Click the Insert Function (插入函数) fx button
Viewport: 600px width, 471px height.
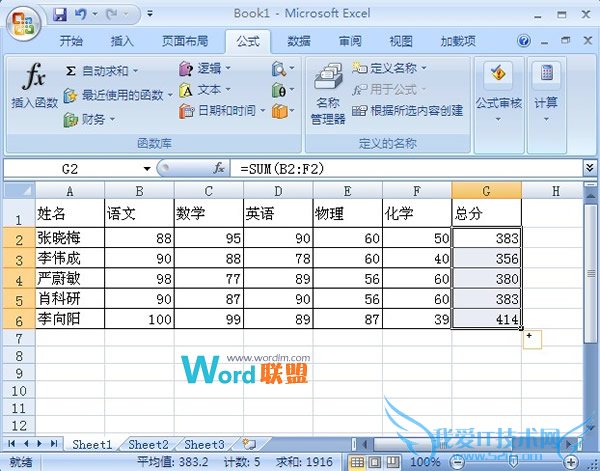34,87
